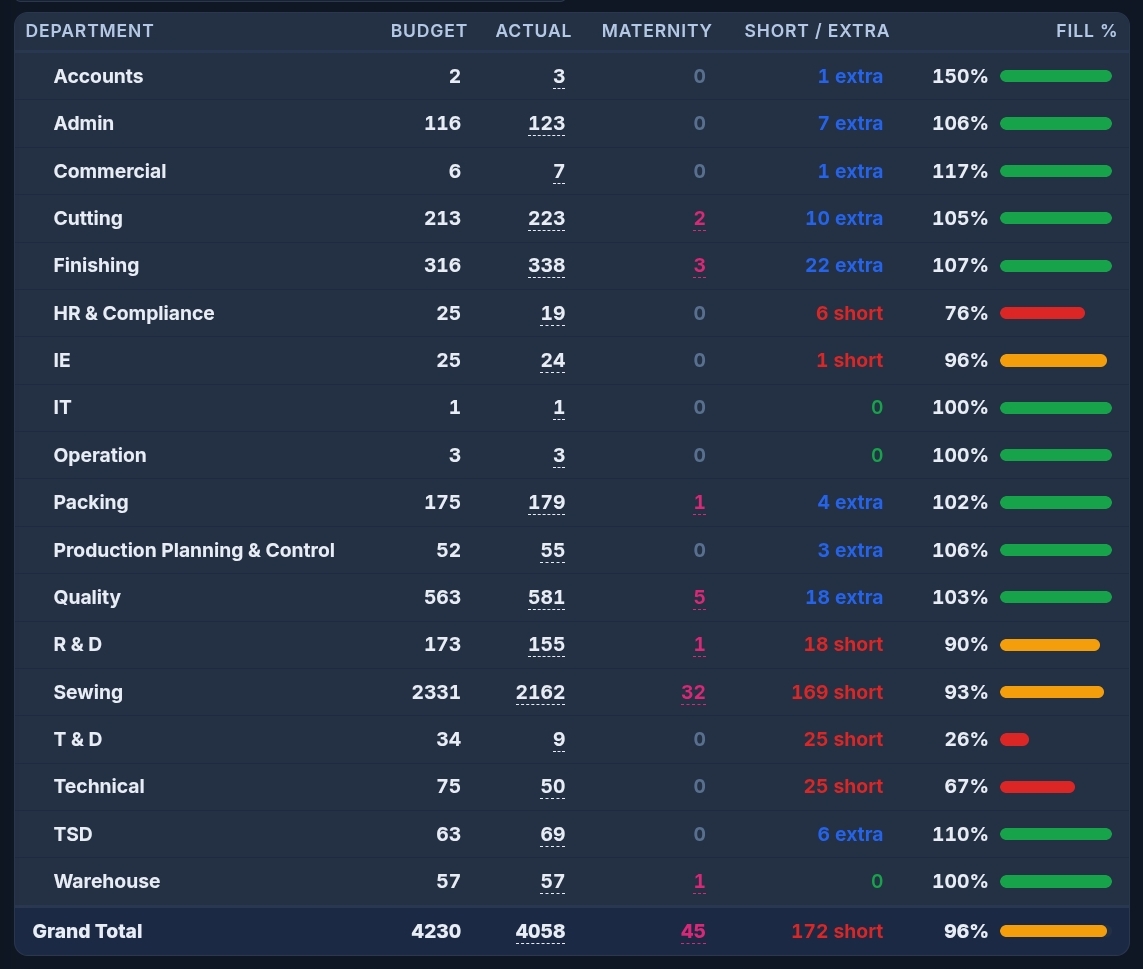Click Technical 67% fill bar
The height and width of the screenshot is (969, 1143).
point(1037,787)
